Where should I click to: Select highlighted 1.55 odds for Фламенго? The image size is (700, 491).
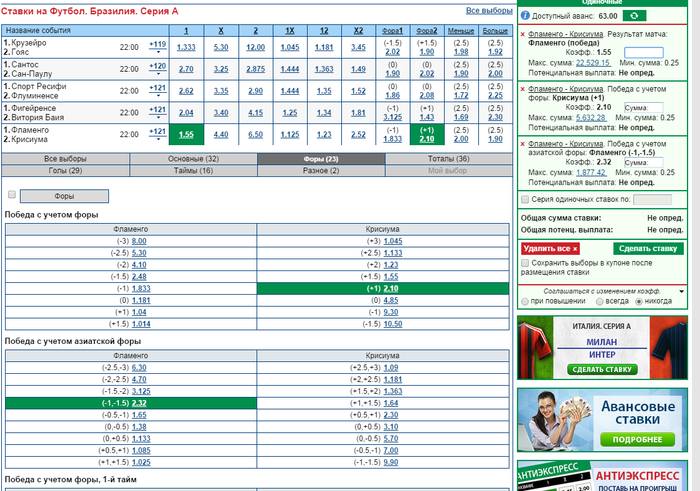coord(186,134)
